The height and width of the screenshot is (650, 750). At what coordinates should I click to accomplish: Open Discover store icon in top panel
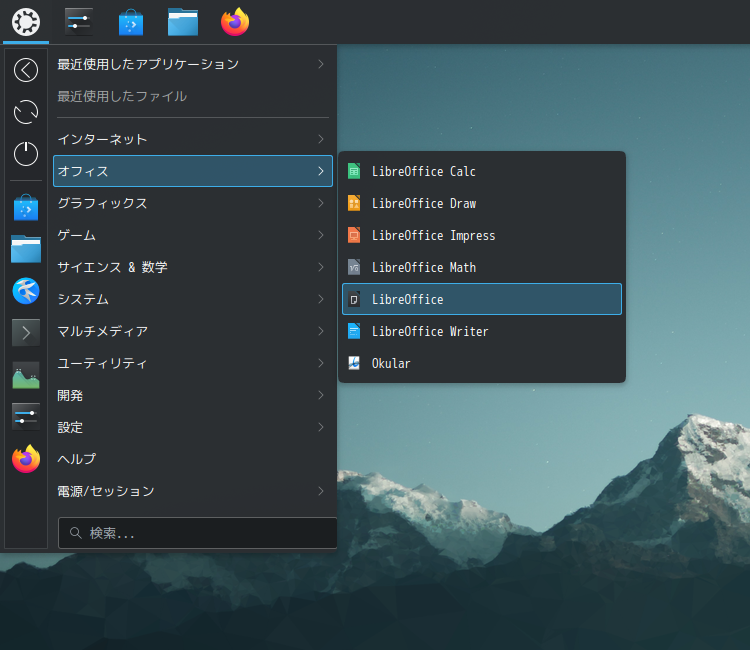(x=131, y=22)
